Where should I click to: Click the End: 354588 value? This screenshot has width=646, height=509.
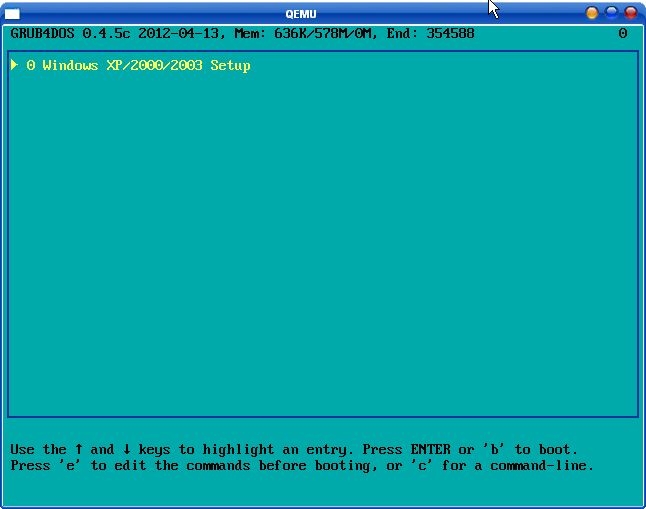click(x=431, y=33)
